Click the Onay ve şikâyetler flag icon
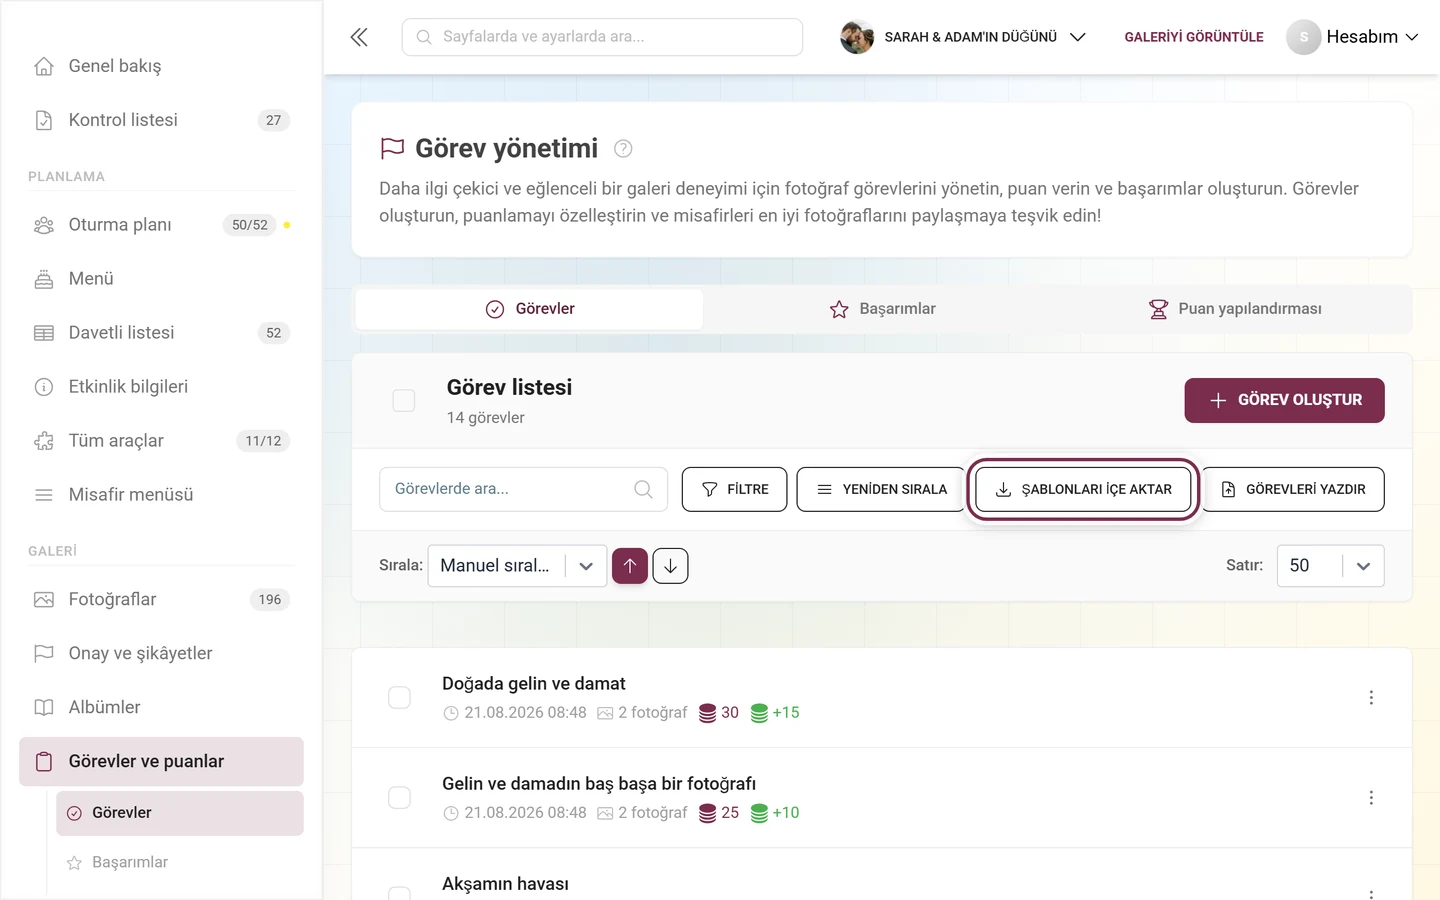This screenshot has width=1440, height=900. point(44,654)
